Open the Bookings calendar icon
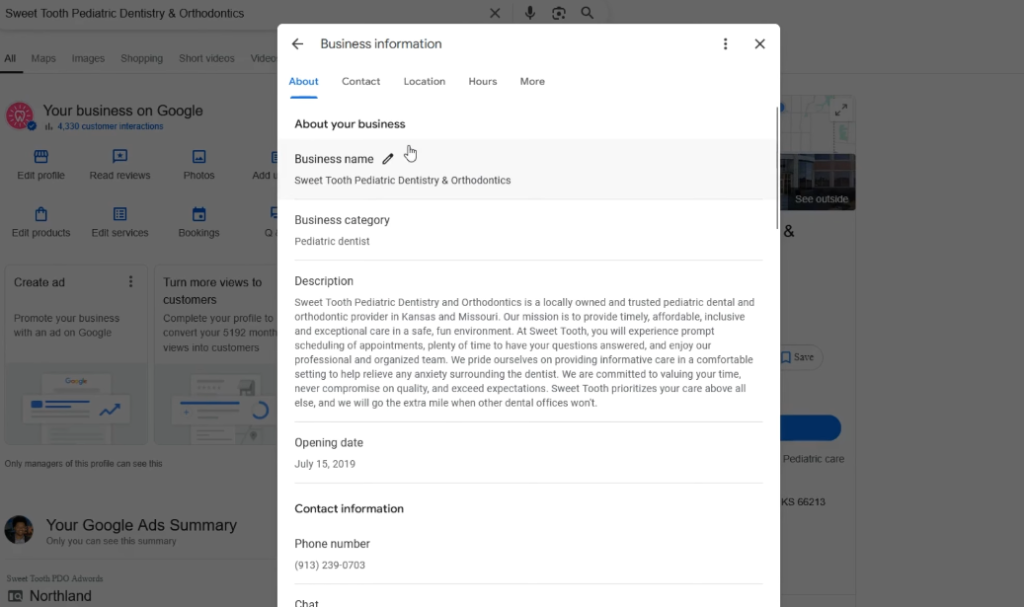Screen dimensions: 1024x607 199,214
